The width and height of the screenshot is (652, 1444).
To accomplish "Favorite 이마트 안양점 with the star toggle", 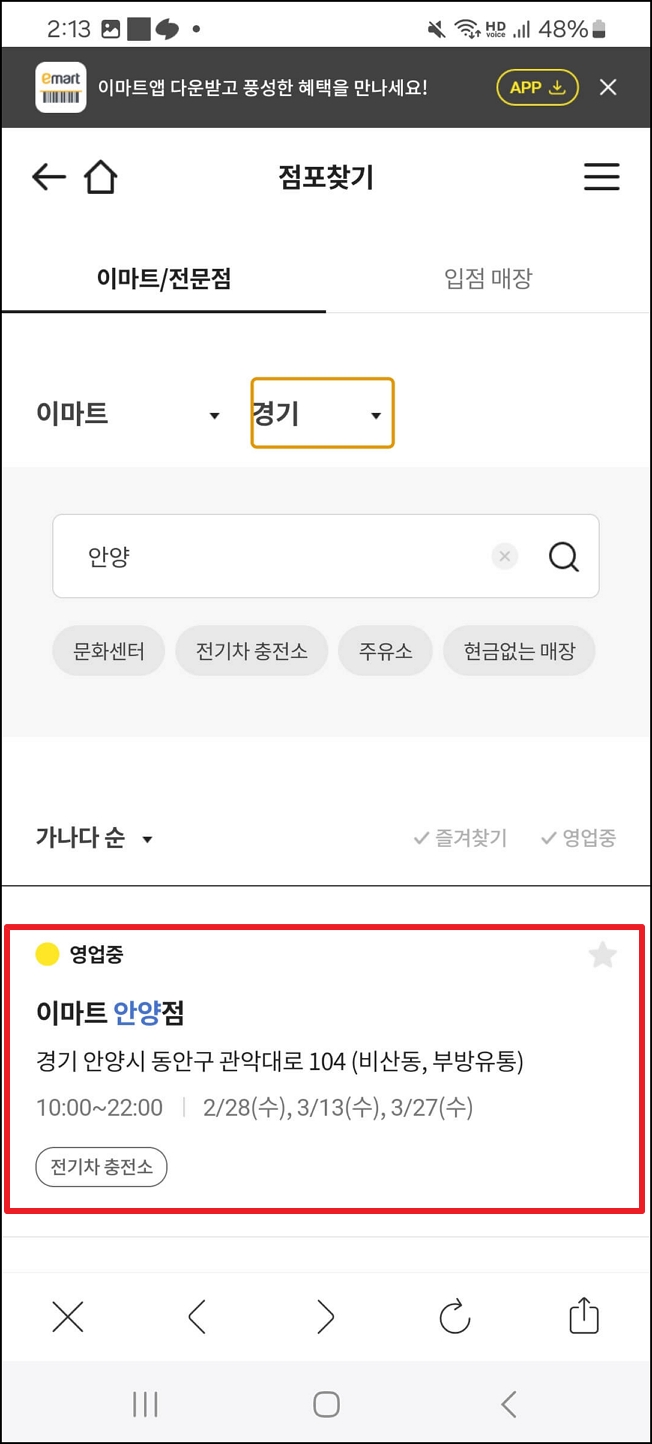I will (x=602, y=955).
